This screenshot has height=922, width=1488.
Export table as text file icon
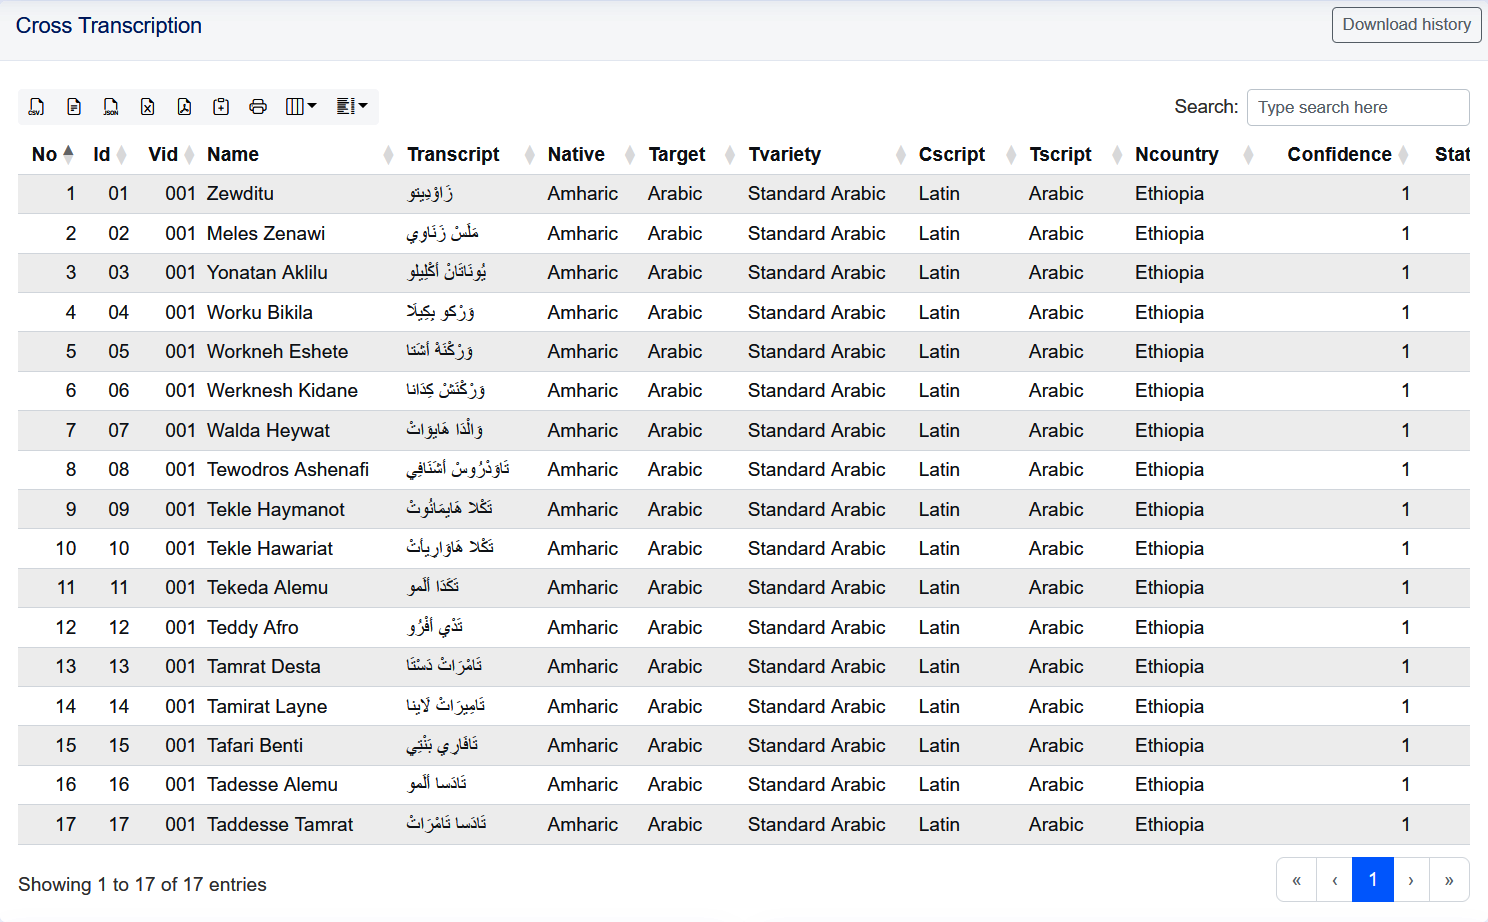click(74, 107)
